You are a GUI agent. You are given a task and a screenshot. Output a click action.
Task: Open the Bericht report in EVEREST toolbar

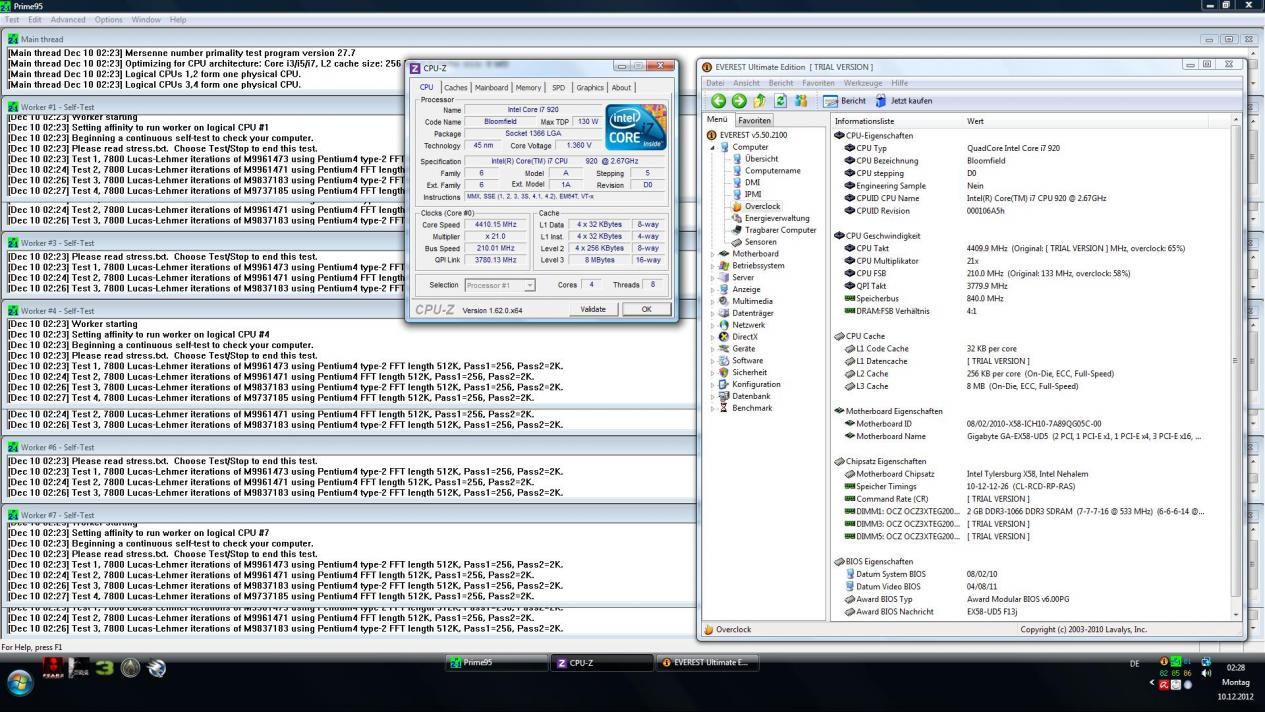click(845, 101)
